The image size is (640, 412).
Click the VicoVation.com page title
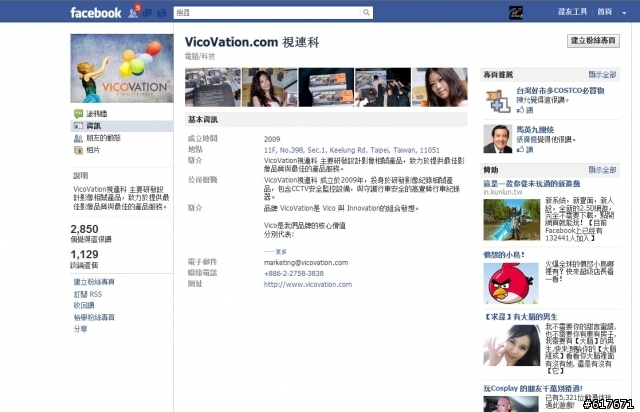pyautogui.click(x=252, y=42)
